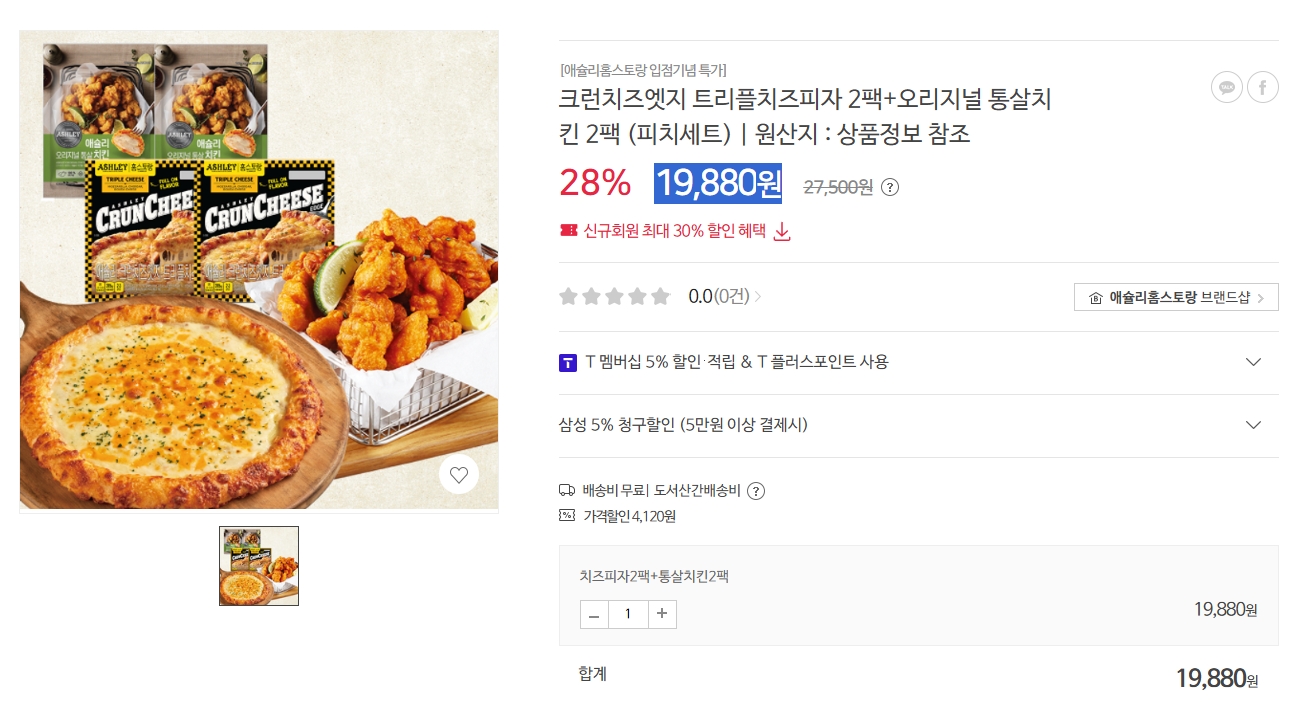Click the red coupon ticket icon
Viewport: 1296px width, 710px height.
(568, 231)
